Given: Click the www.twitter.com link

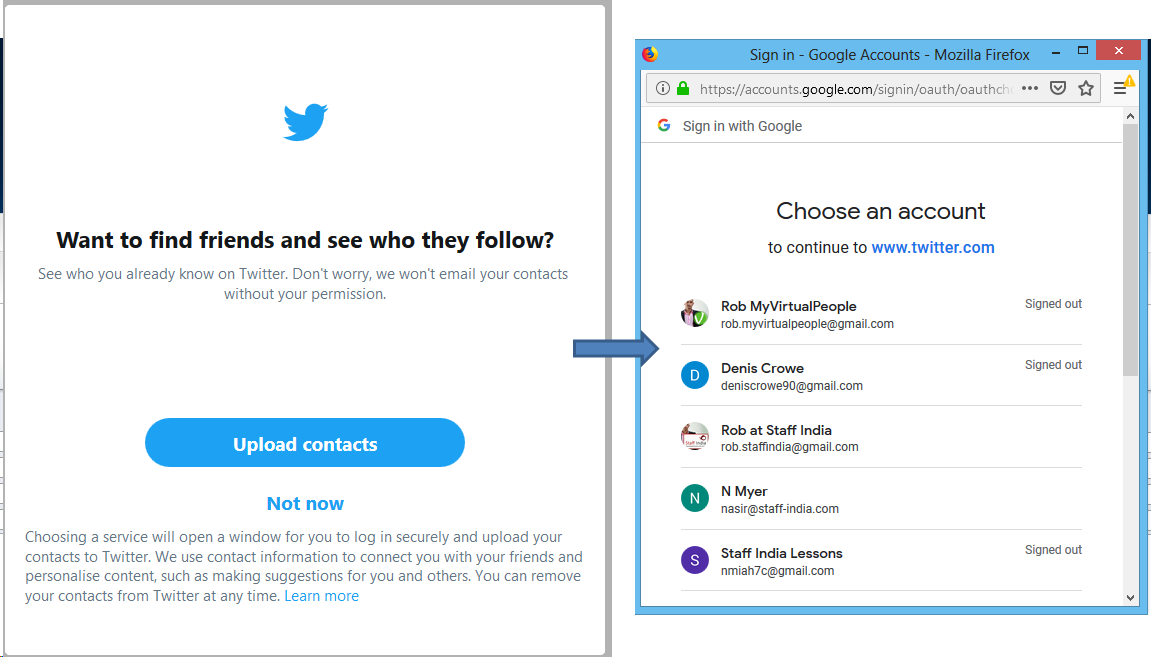Looking at the screenshot, I should coord(933,248).
